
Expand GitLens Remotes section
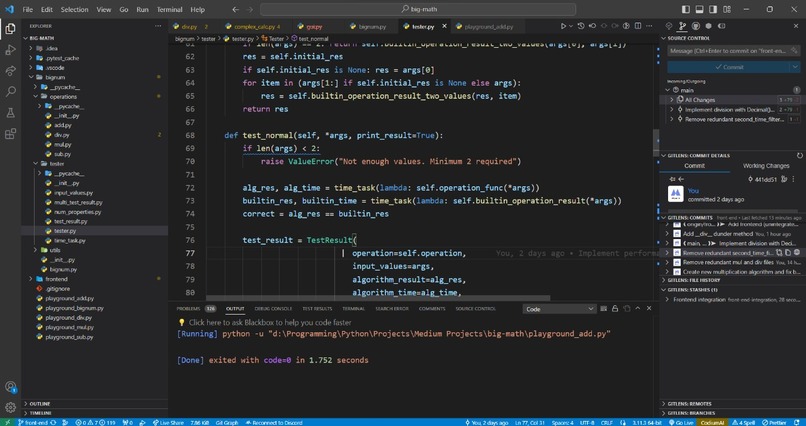click(733, 403)
